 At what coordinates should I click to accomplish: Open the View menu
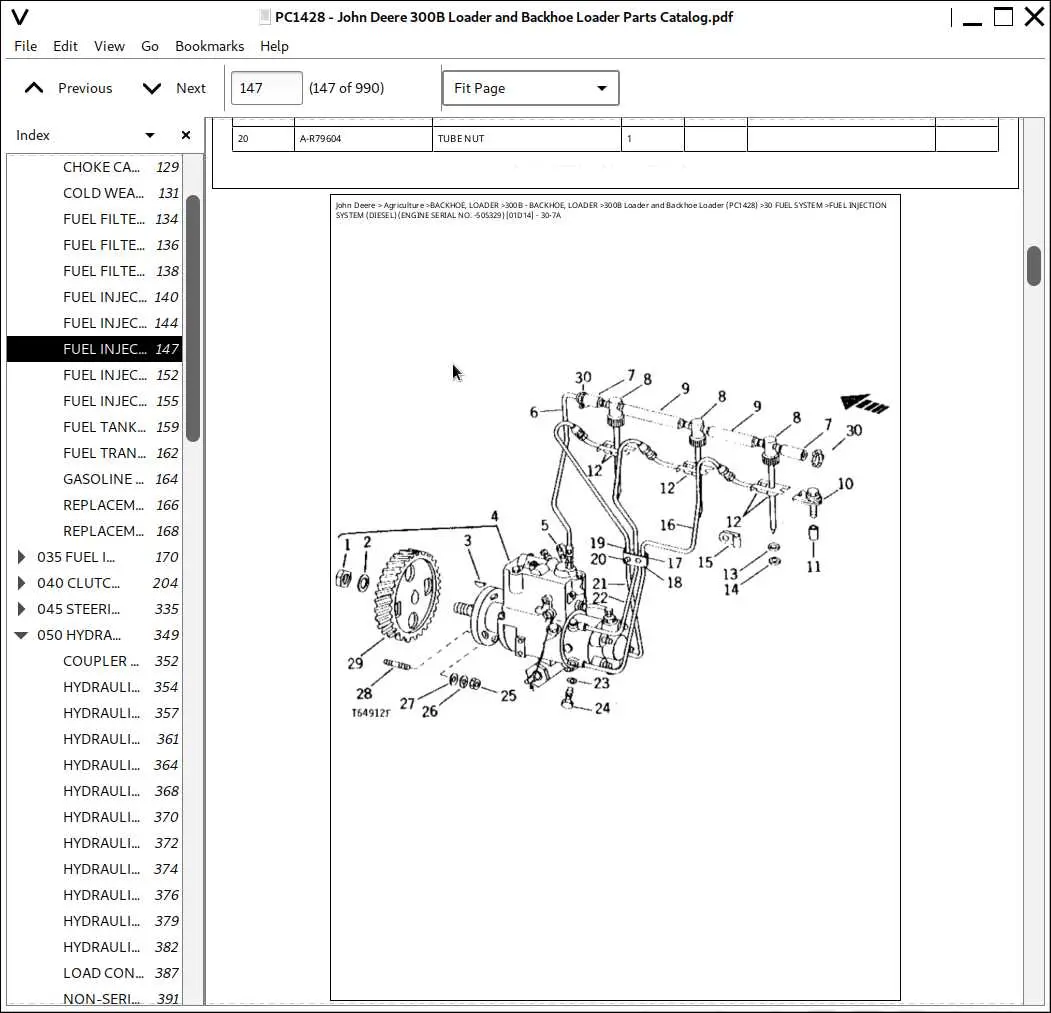click(x=109, y=46)
